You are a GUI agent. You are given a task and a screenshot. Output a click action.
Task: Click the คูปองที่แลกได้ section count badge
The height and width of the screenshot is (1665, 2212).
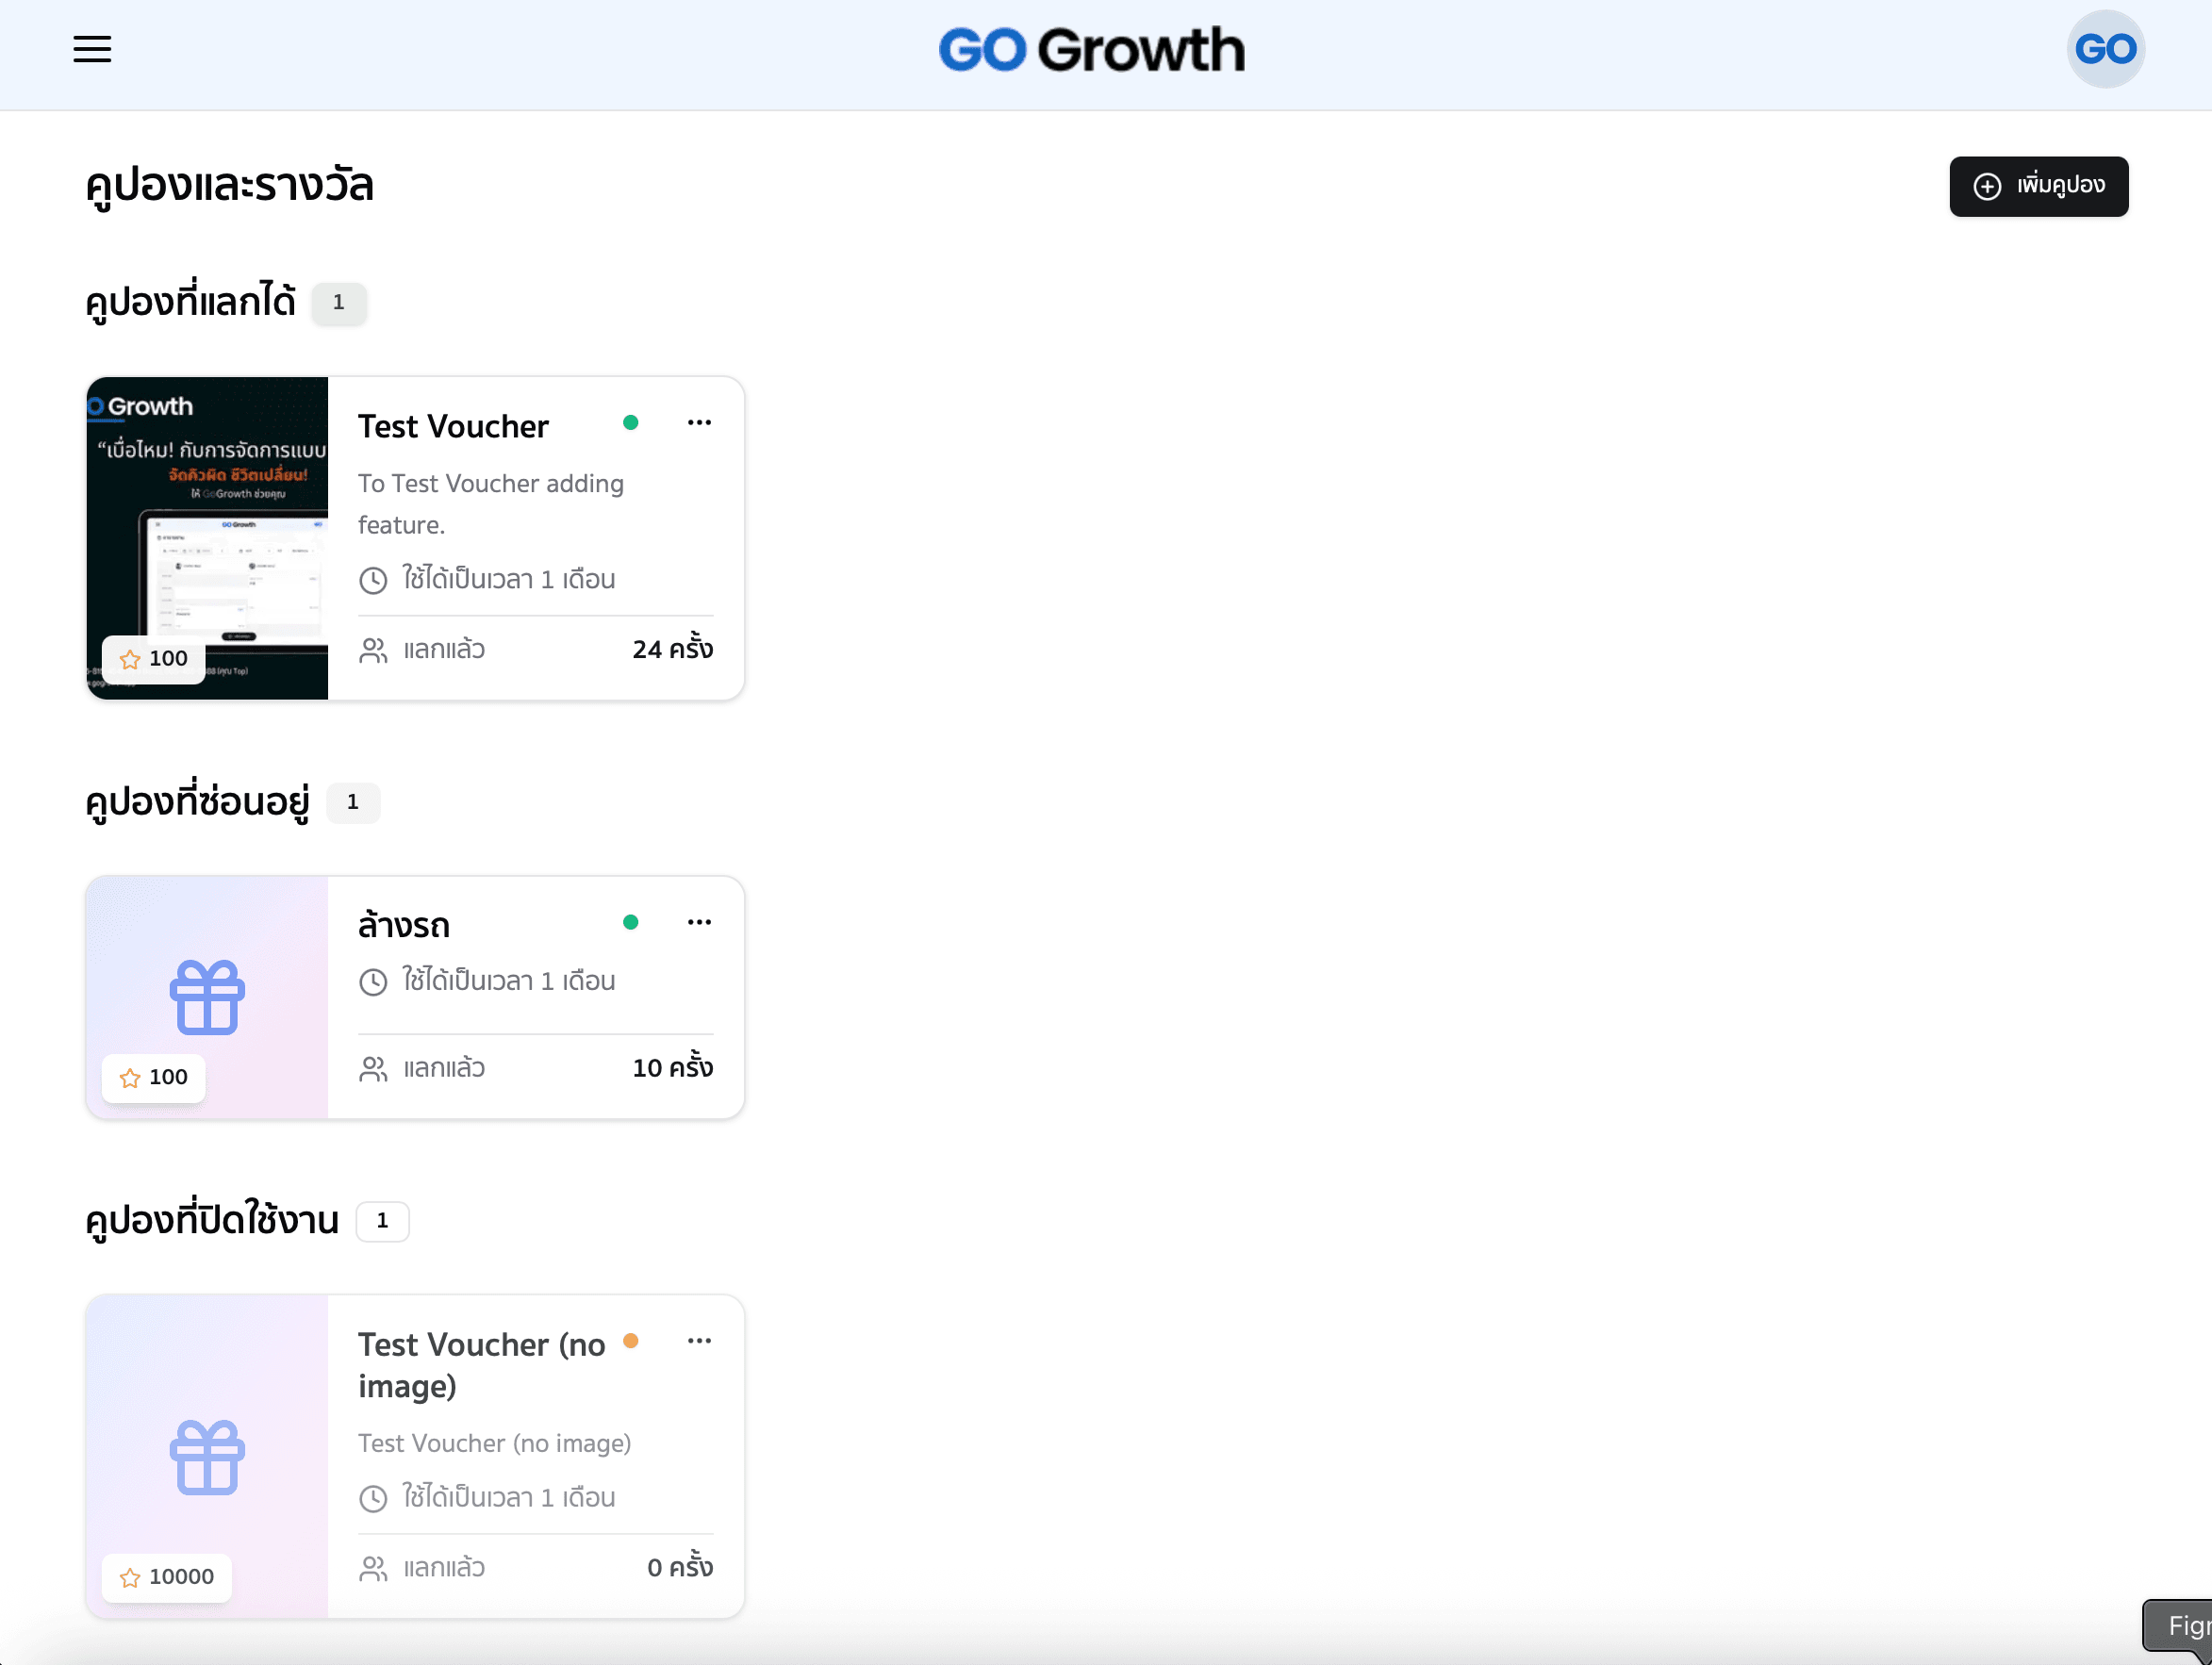[338, 302]
